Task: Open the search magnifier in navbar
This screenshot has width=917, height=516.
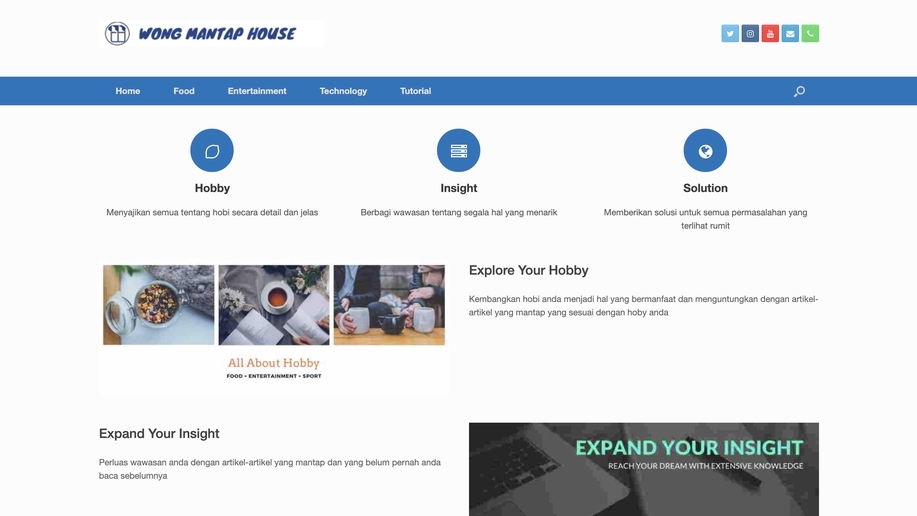Action: [x=799, y=91]
